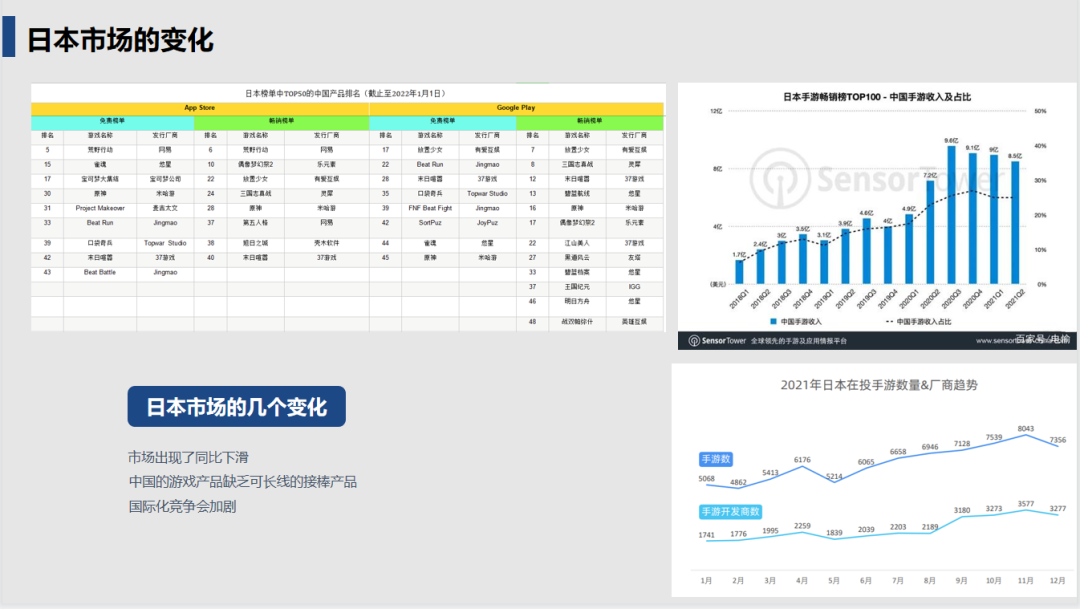The width and height of the screenshot is (1080, 609).
Task: Click bullet 国际化竞争会加剧
Action: coord(183,506)
